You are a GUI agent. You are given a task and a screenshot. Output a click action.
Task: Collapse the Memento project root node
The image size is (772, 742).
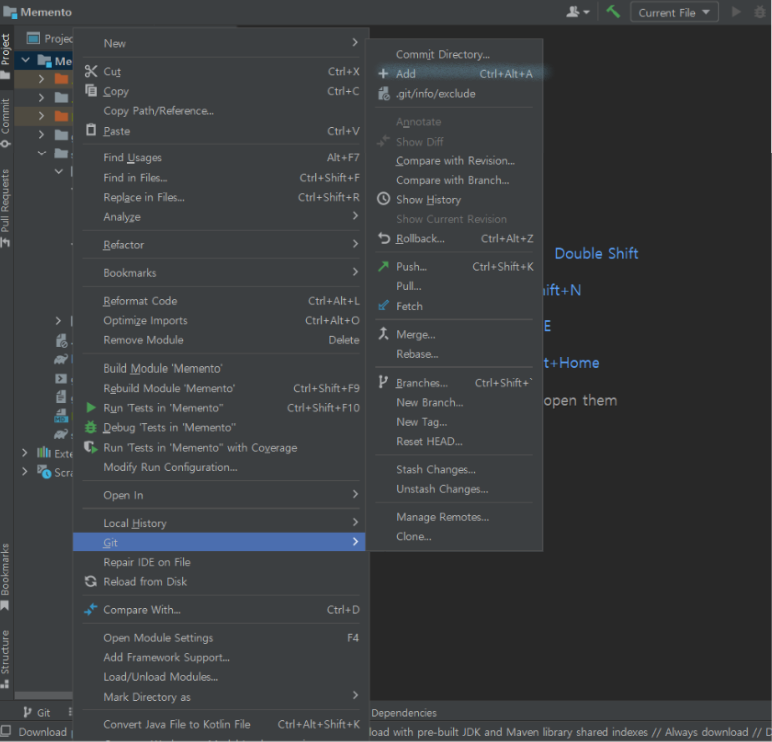click(26, 61)
